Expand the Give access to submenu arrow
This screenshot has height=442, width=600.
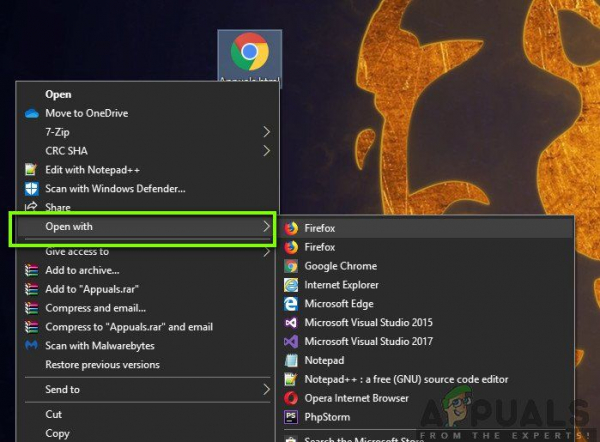pos(267,251)
